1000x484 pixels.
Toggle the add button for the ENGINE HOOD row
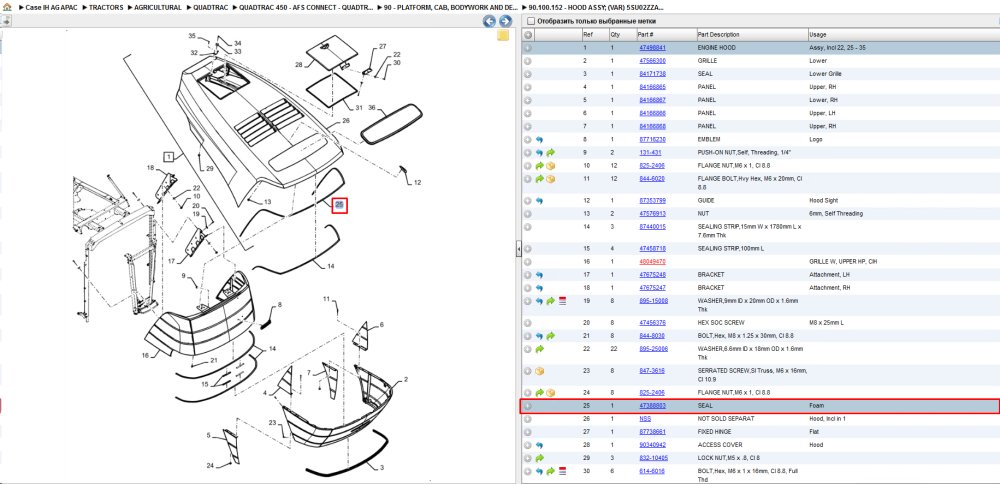(x=528, y=48)
